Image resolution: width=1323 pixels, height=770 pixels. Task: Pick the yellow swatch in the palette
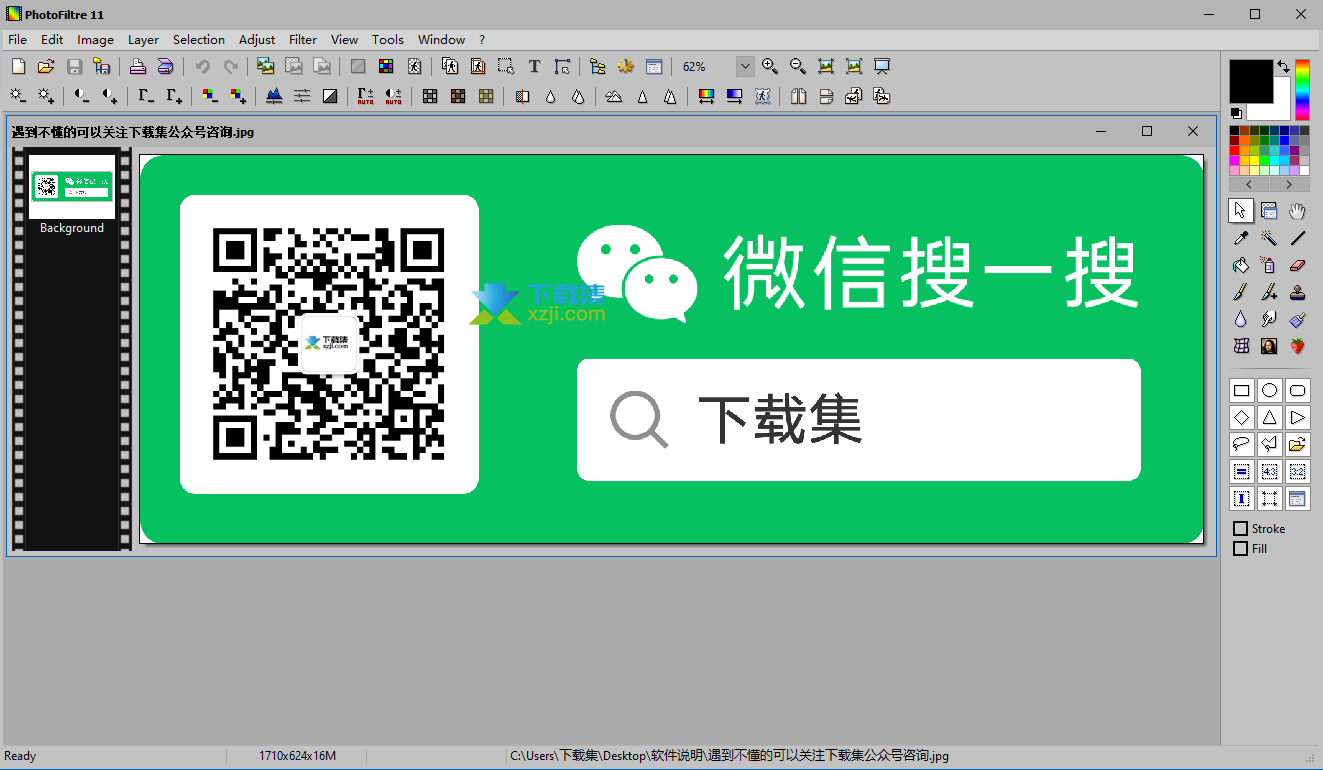pyautogui.click(x=1255, y=160)
